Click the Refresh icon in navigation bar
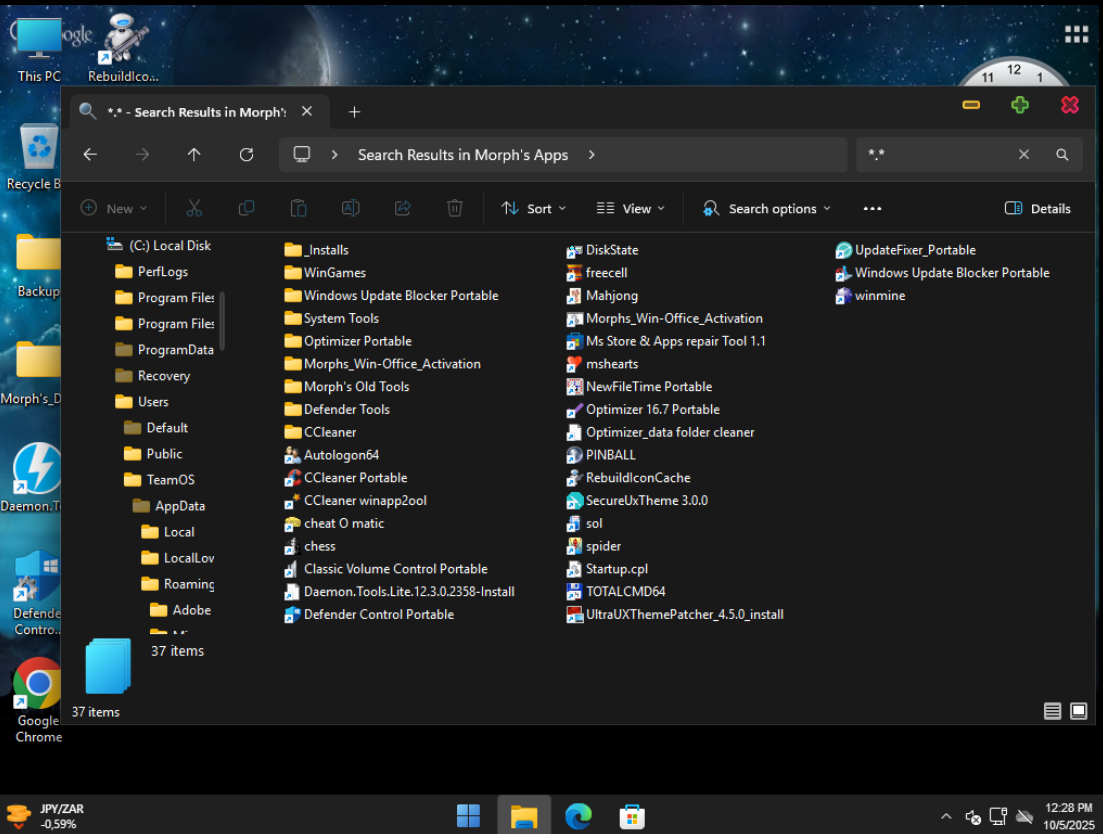The width and height of the screenshot is (1103, 834). [246, 155]
